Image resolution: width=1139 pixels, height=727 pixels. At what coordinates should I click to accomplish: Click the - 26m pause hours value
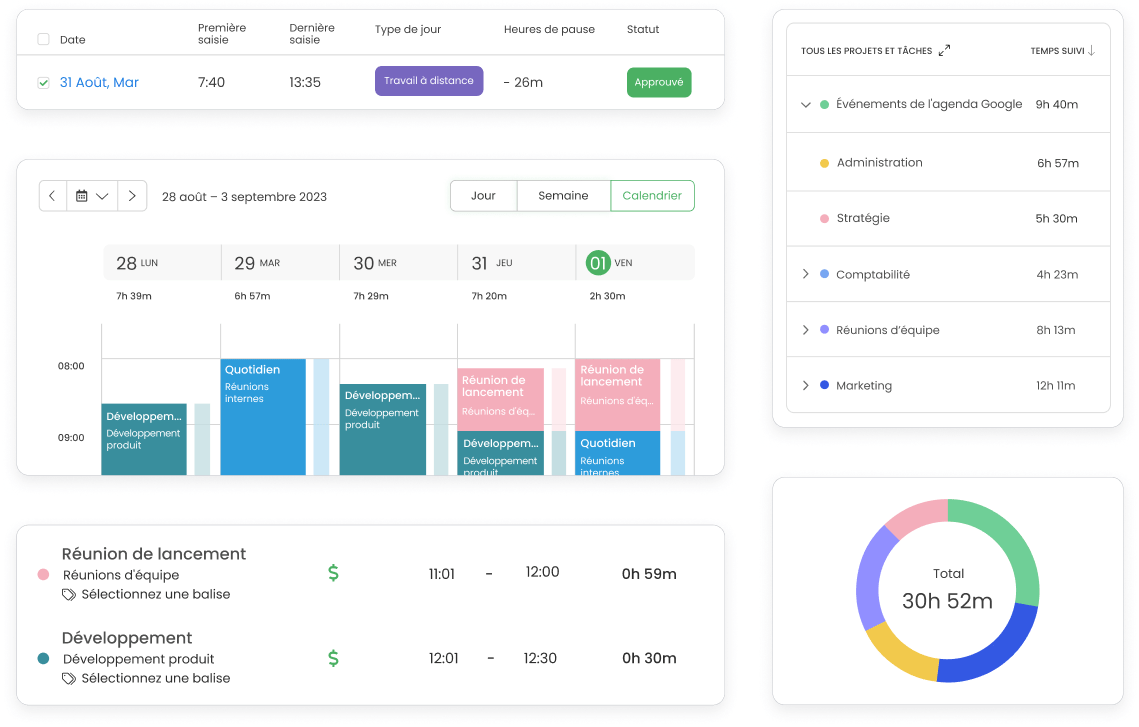pyautogui.click(x=523, y=83)
